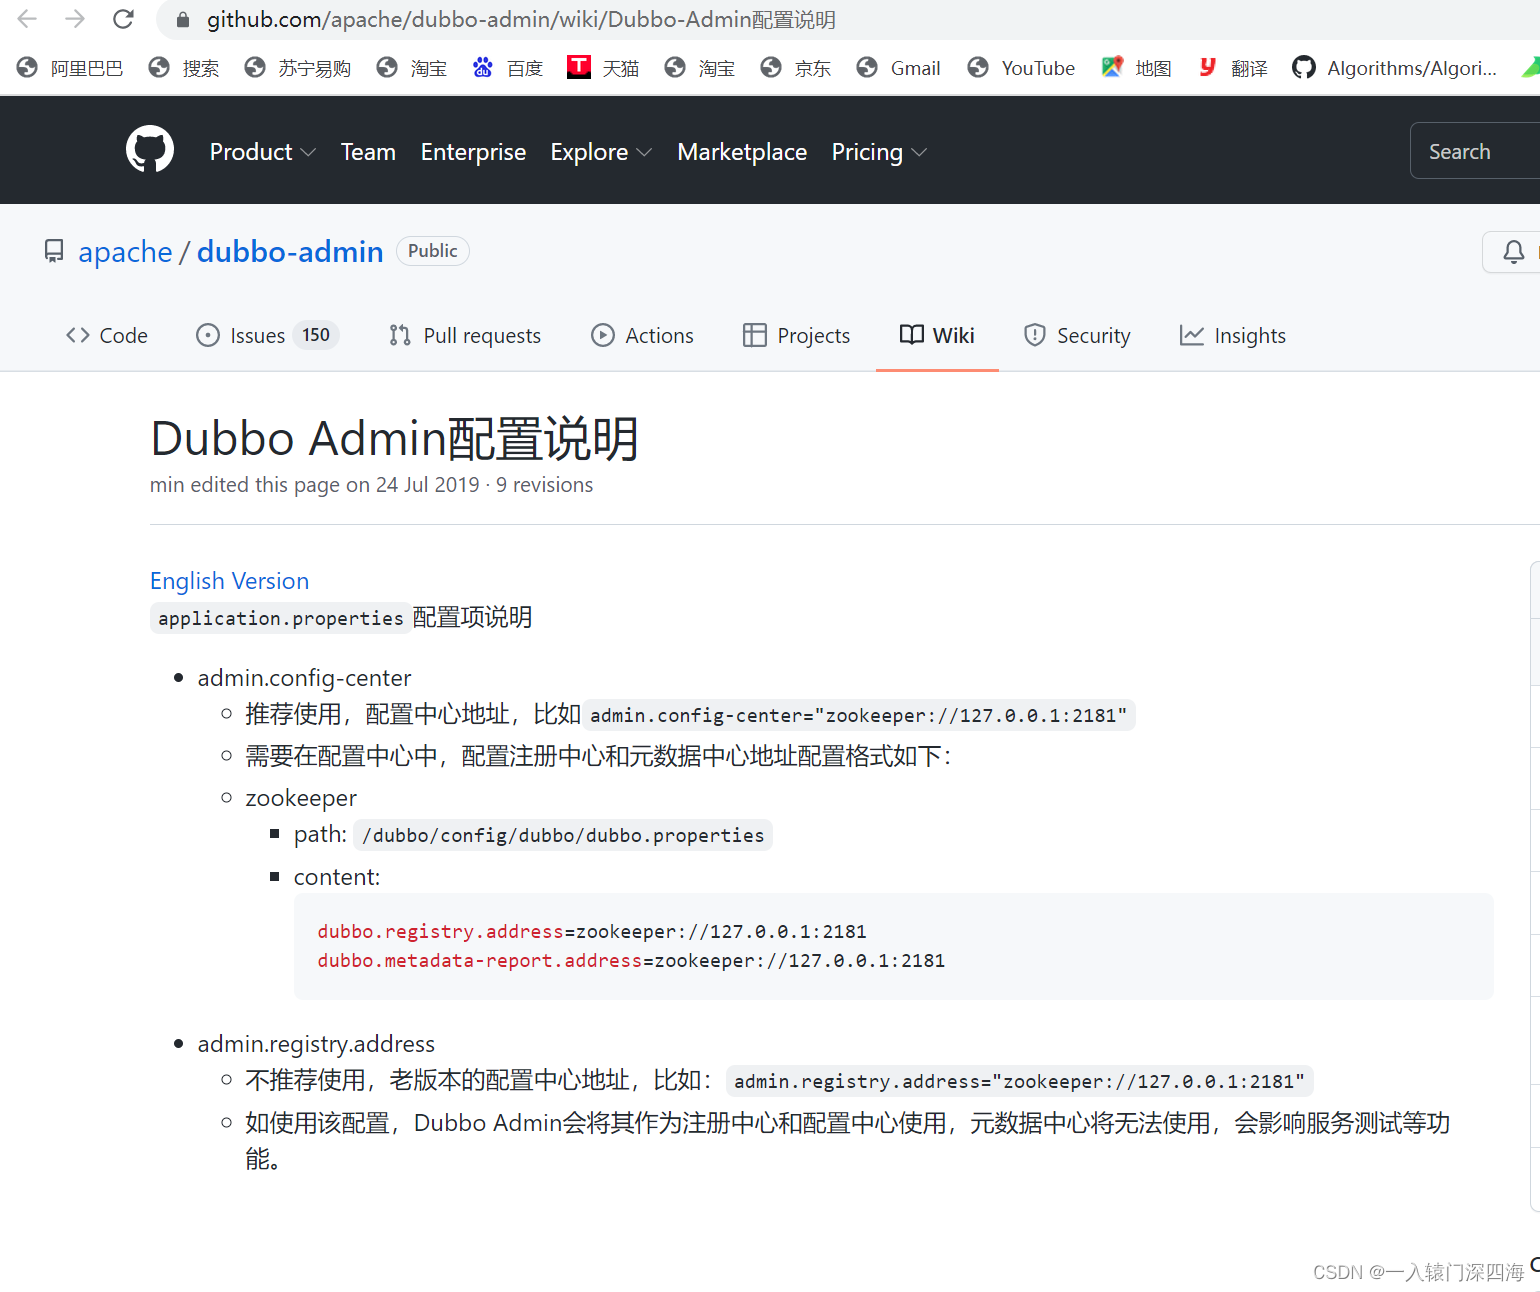1540x1292 pixels.
Task: Open the 京东 bookmark
Action: 796,68
